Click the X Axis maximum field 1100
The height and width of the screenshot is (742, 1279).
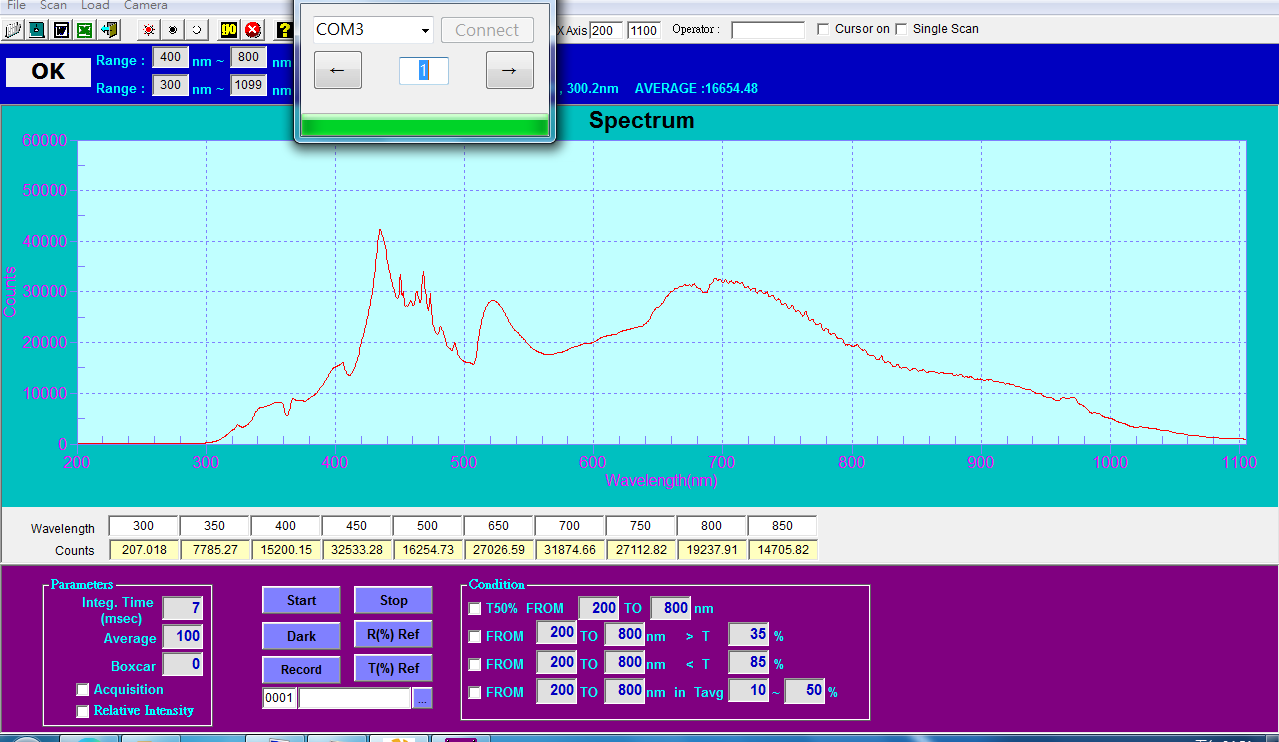pyautogui.click(x=644, y=30)
